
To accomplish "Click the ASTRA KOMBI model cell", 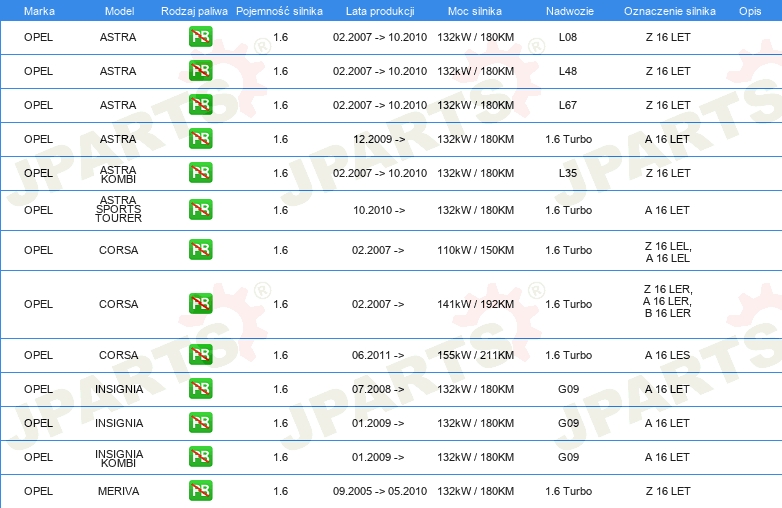I will (x=118, y=174).
